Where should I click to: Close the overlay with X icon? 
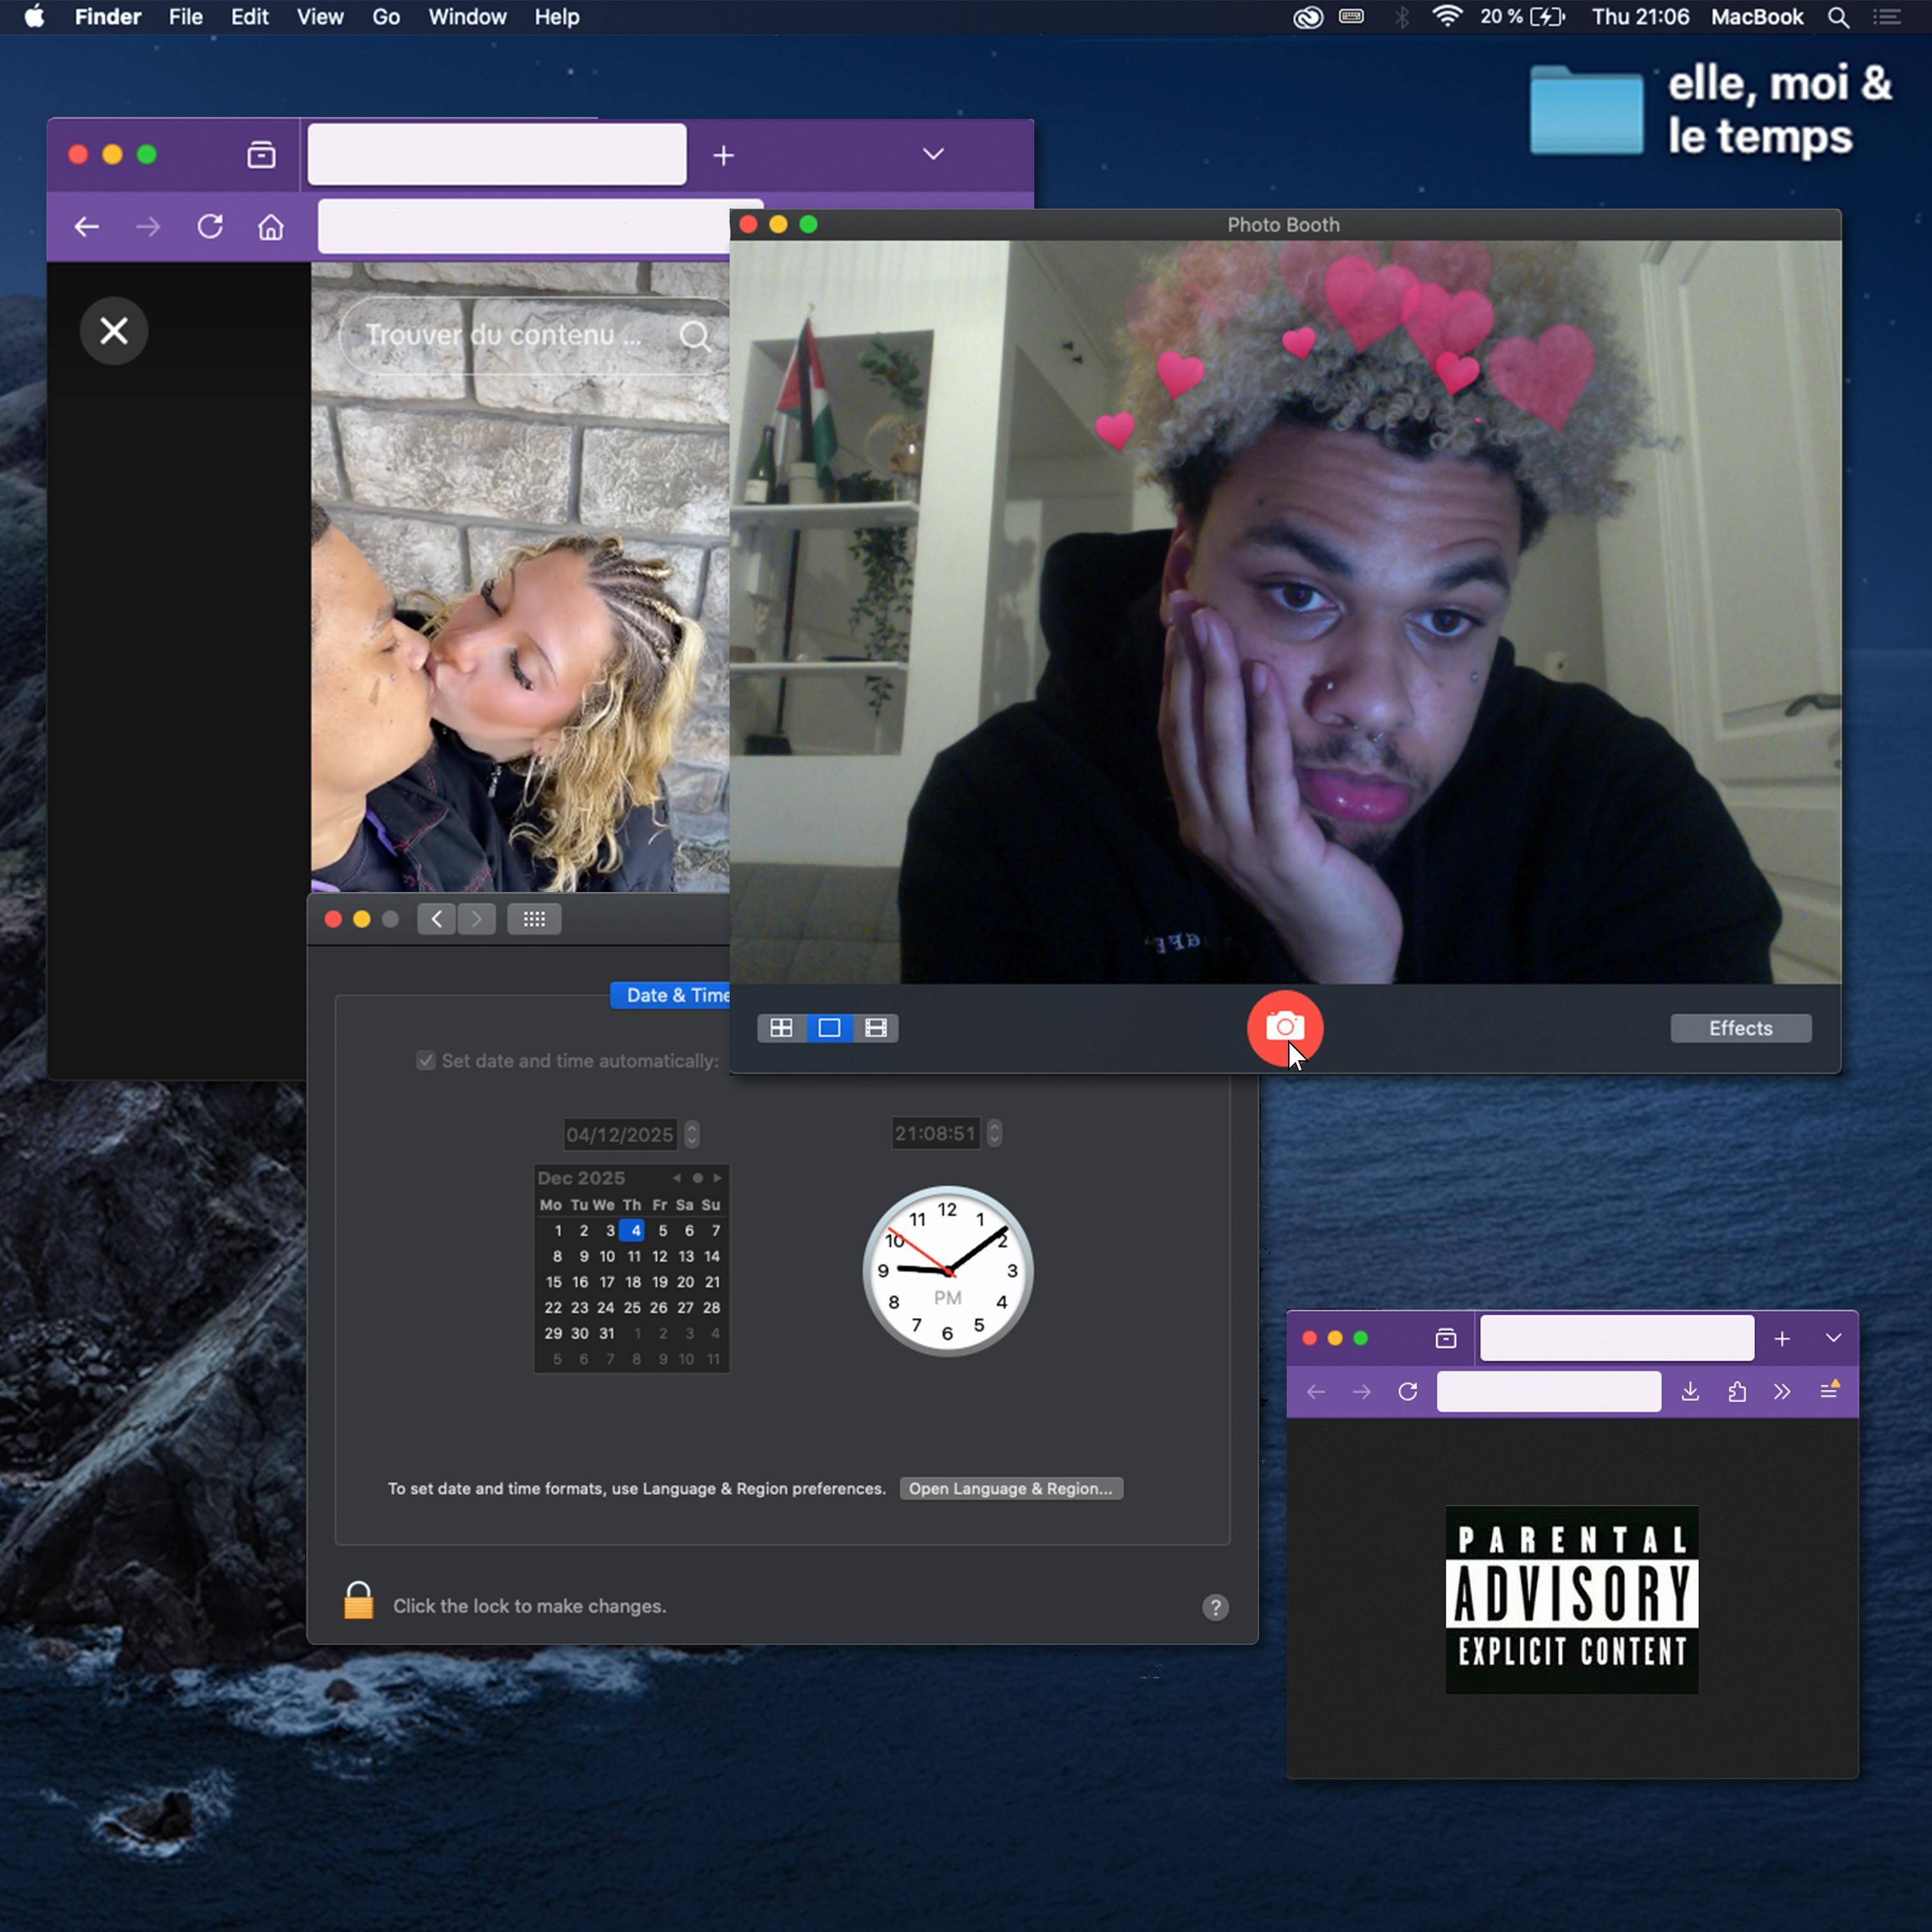(114, 331)
